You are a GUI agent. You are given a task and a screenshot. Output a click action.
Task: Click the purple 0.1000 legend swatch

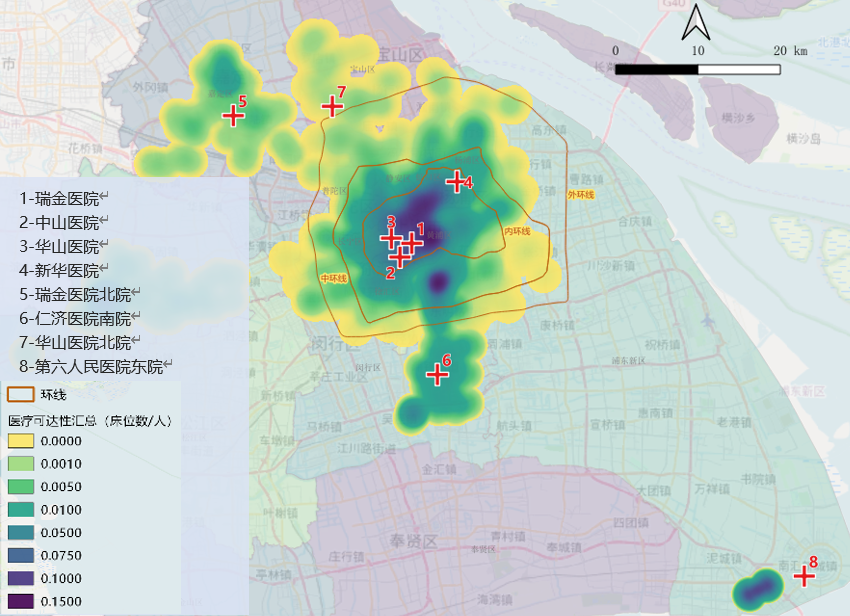(x=21, y=578)
